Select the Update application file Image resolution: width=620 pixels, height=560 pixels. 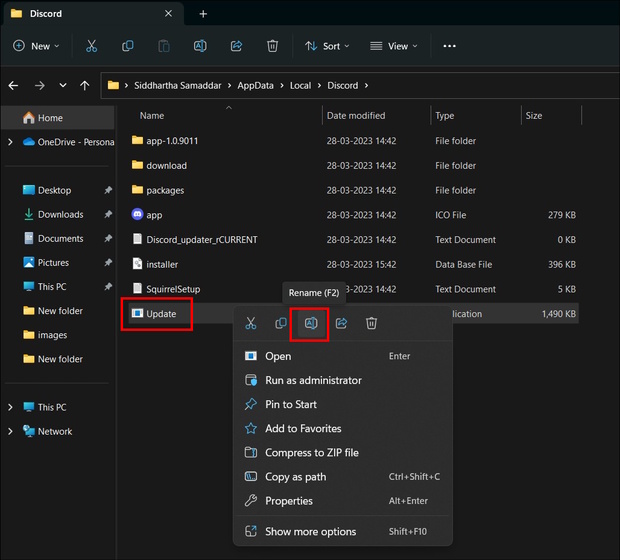click(161, 314)
